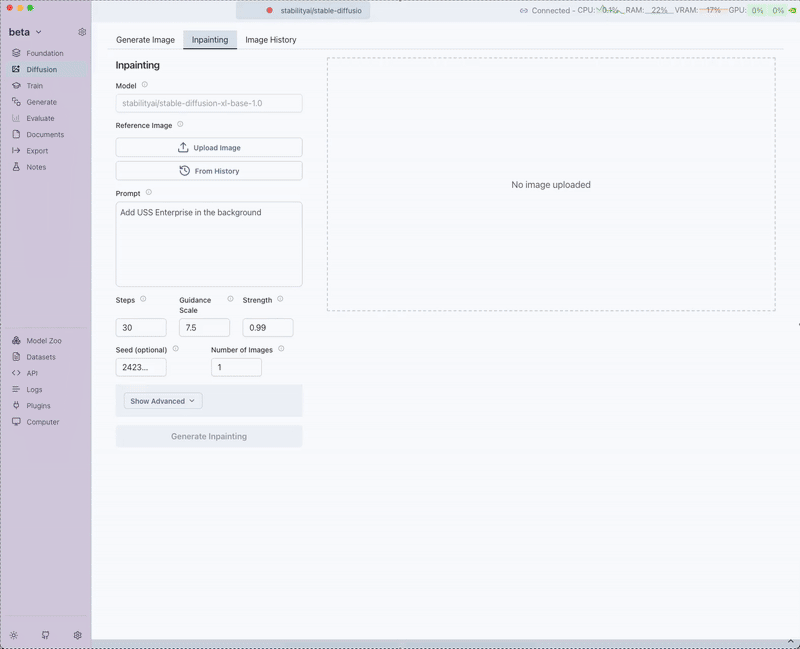
Task: Click the Connected status indicator
Action: click(544, 10)
